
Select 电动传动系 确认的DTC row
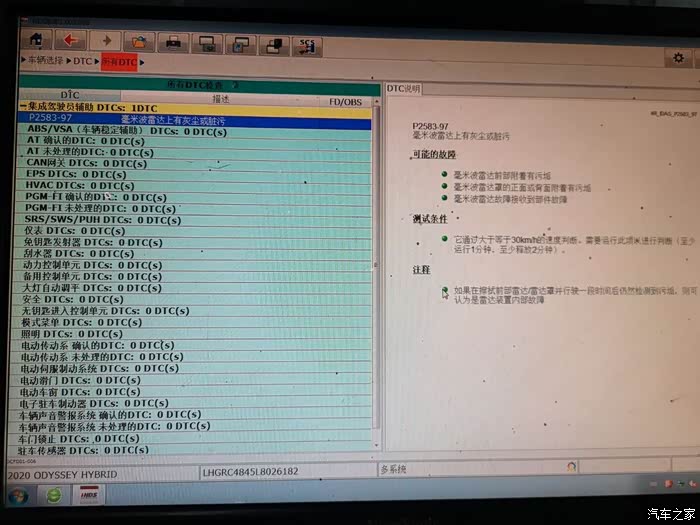(190, 346)
